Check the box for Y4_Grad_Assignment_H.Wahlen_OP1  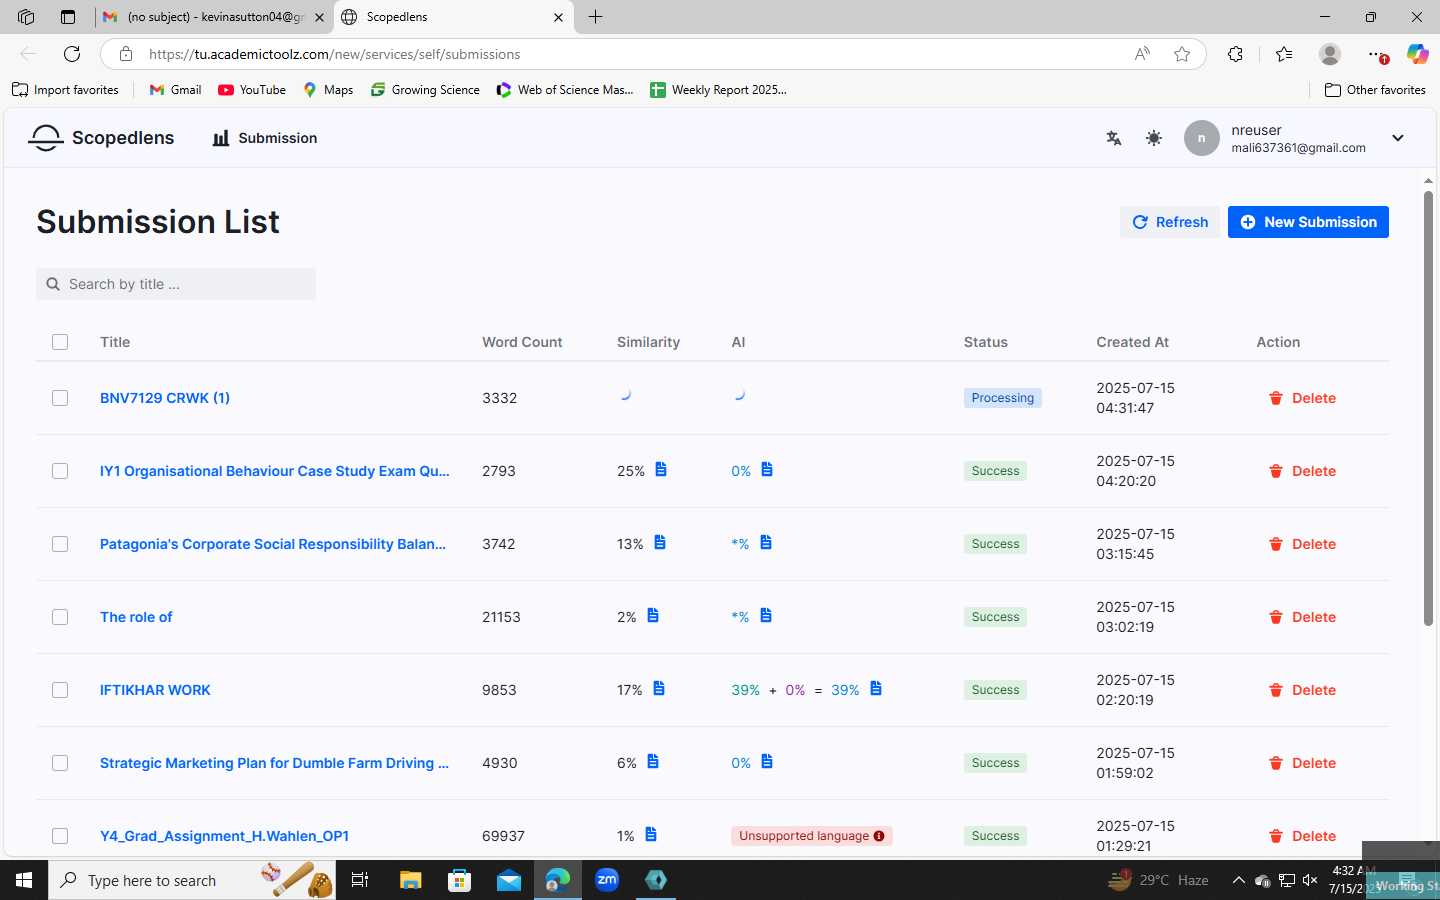60,836
